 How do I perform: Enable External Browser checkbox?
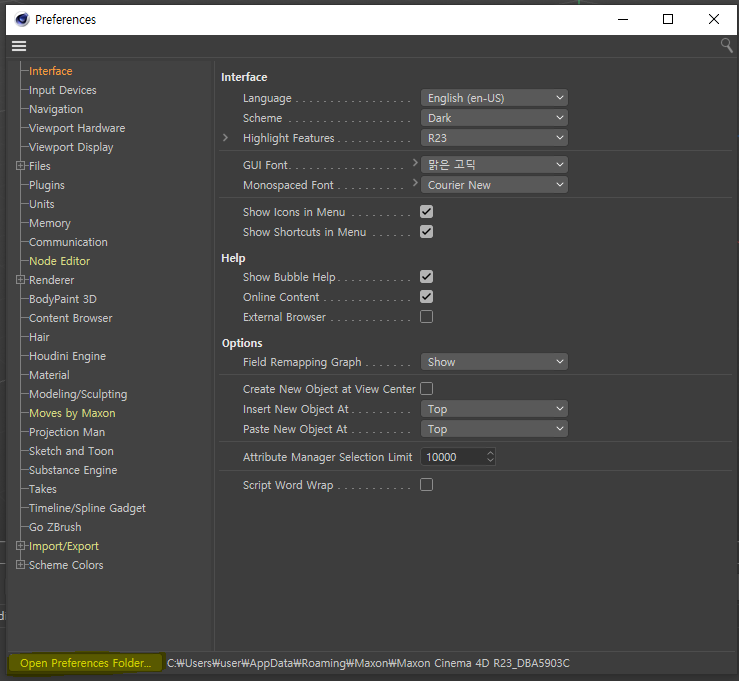pyautogui.click(x=427, y=317)
